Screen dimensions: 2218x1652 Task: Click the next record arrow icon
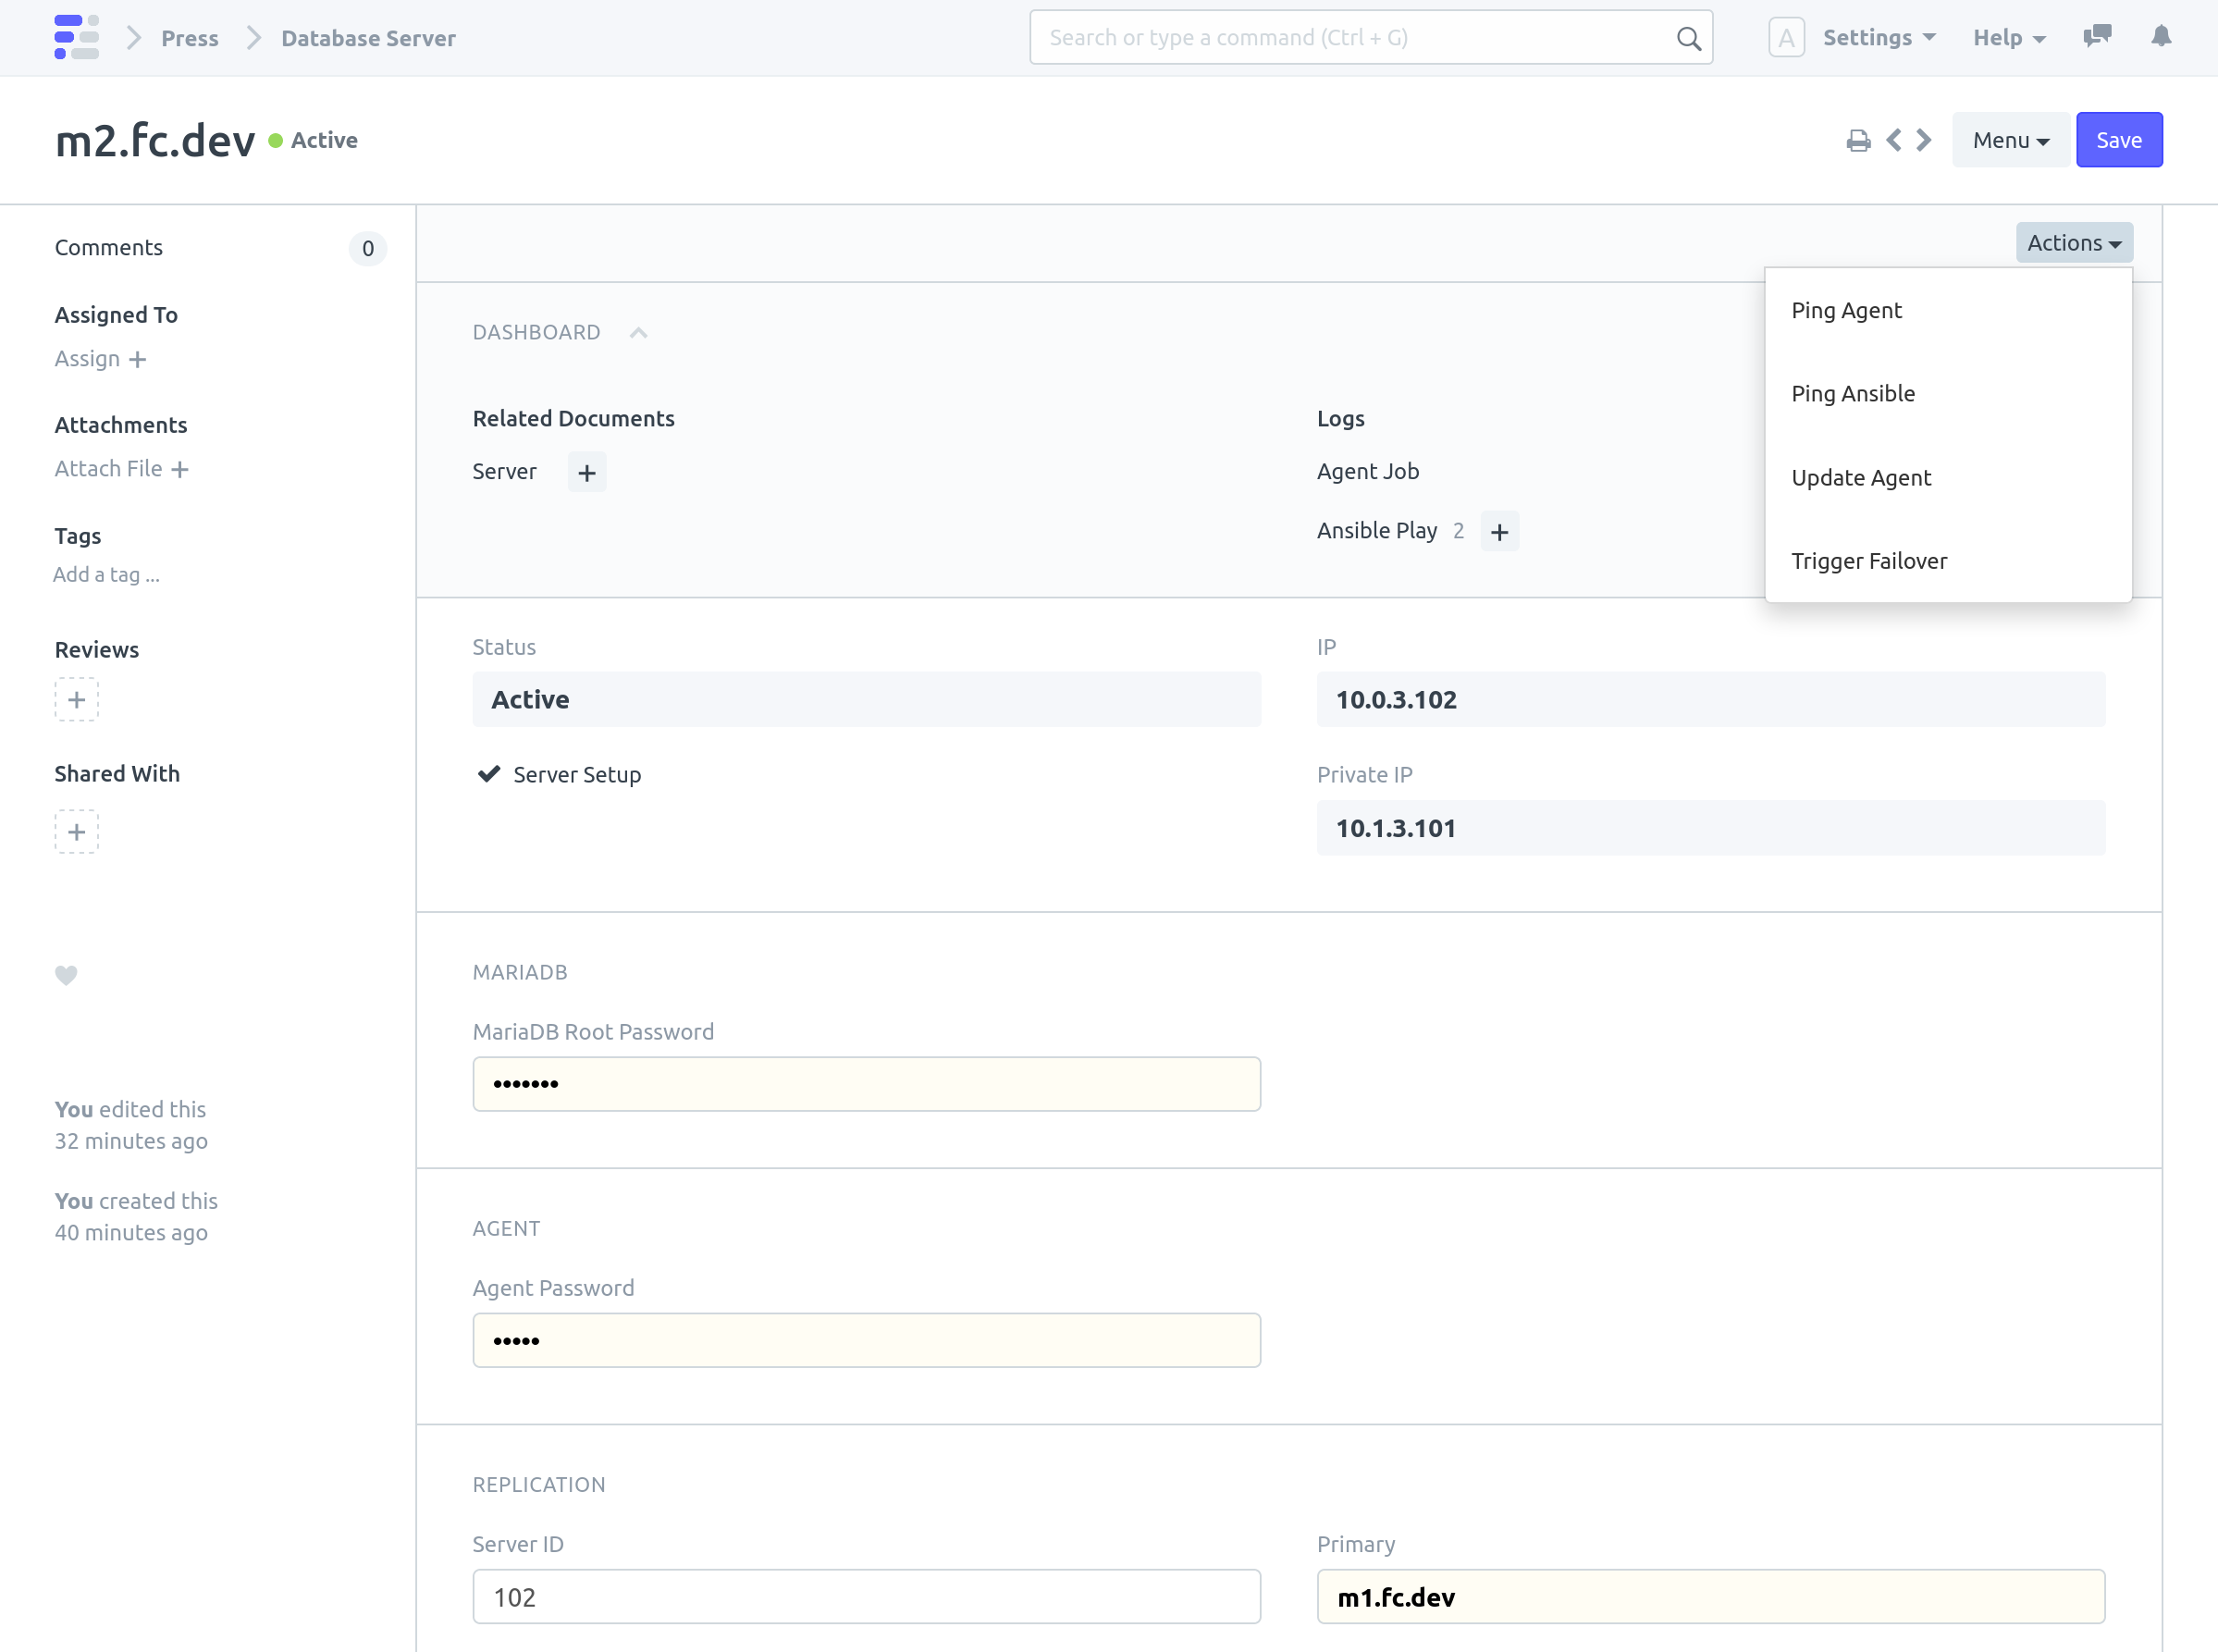click(1925, 139)
